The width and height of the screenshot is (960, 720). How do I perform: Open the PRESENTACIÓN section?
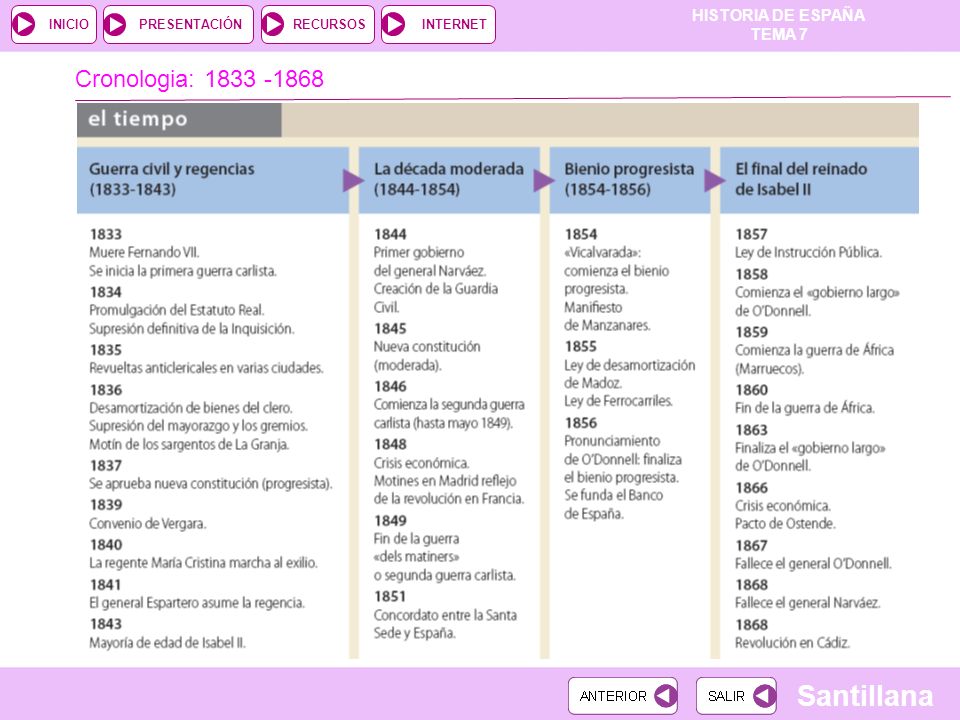pos(178,24)
